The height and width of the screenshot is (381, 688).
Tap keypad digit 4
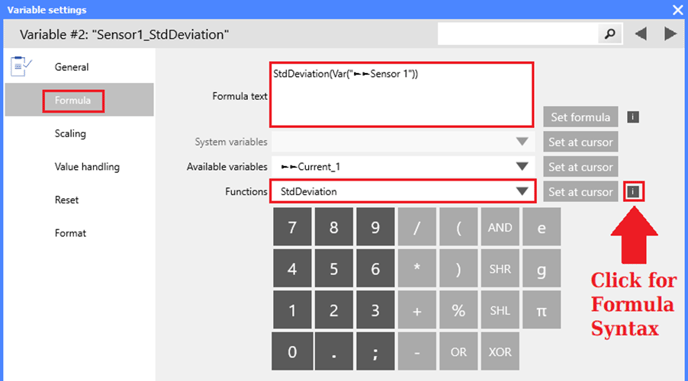click(292, 269)
